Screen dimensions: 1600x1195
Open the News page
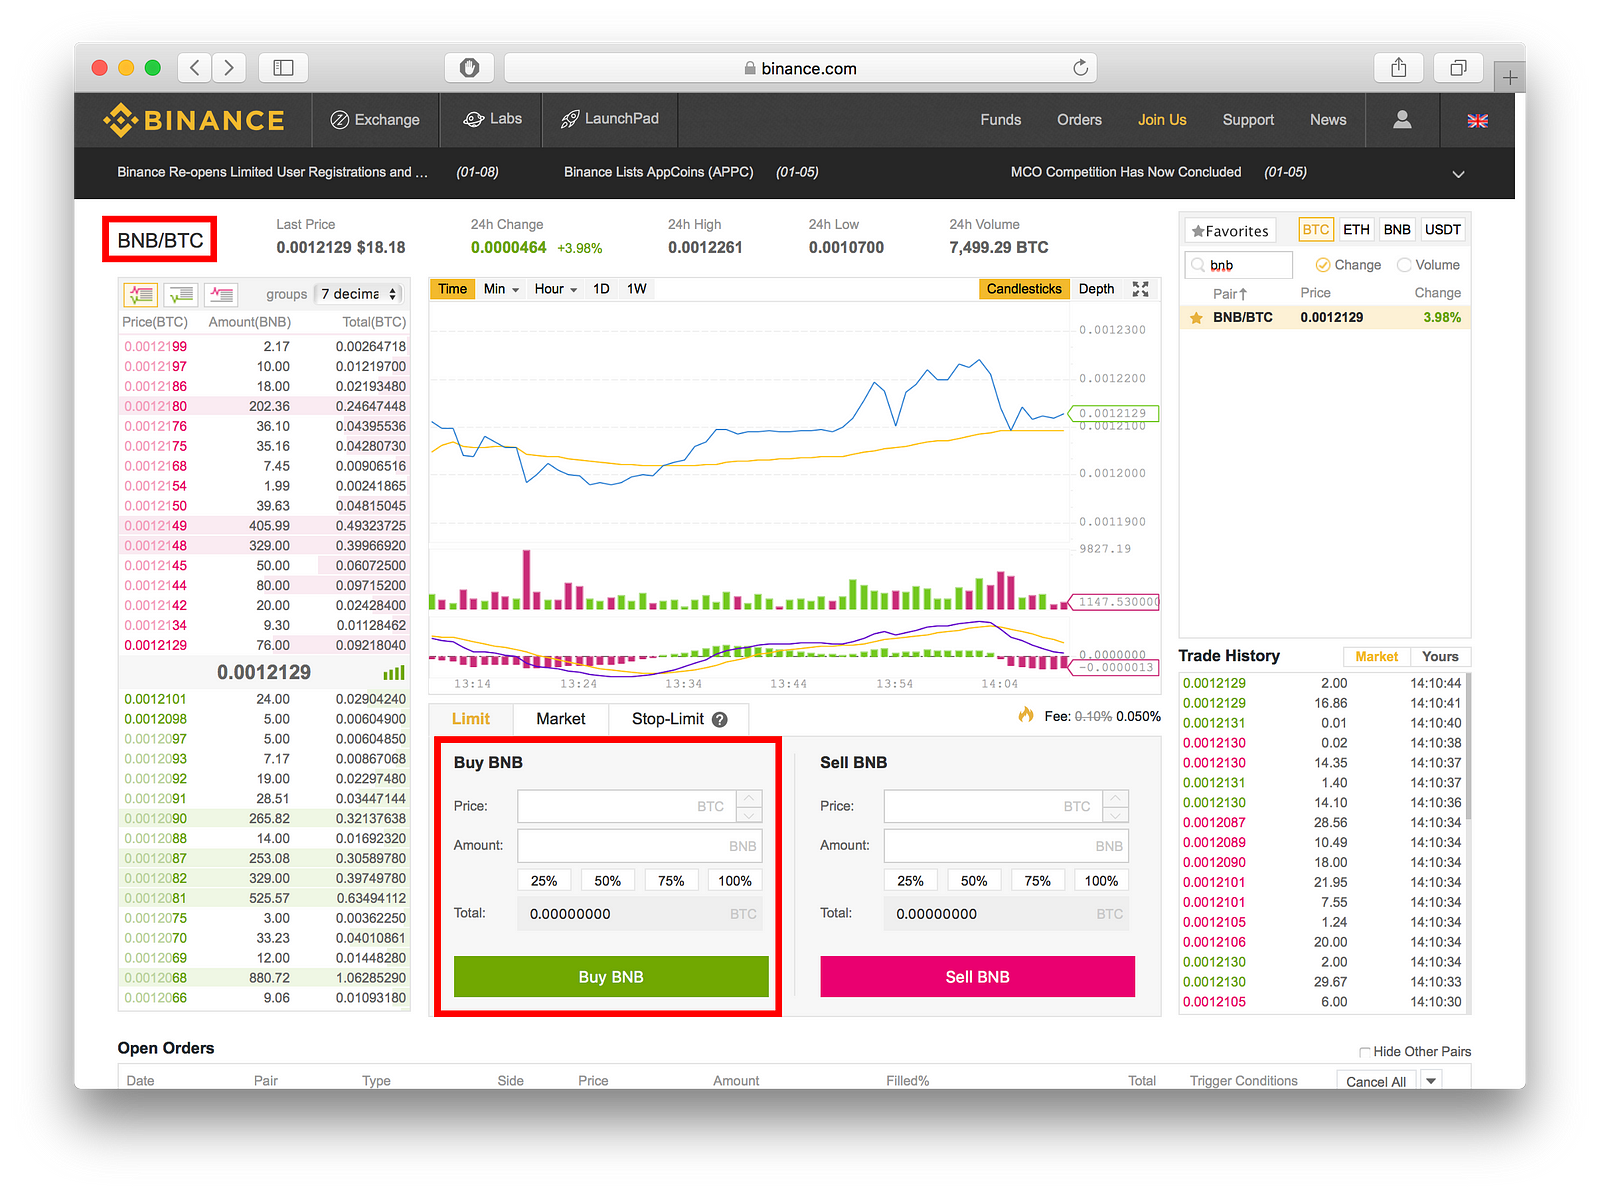point(1328,120)
